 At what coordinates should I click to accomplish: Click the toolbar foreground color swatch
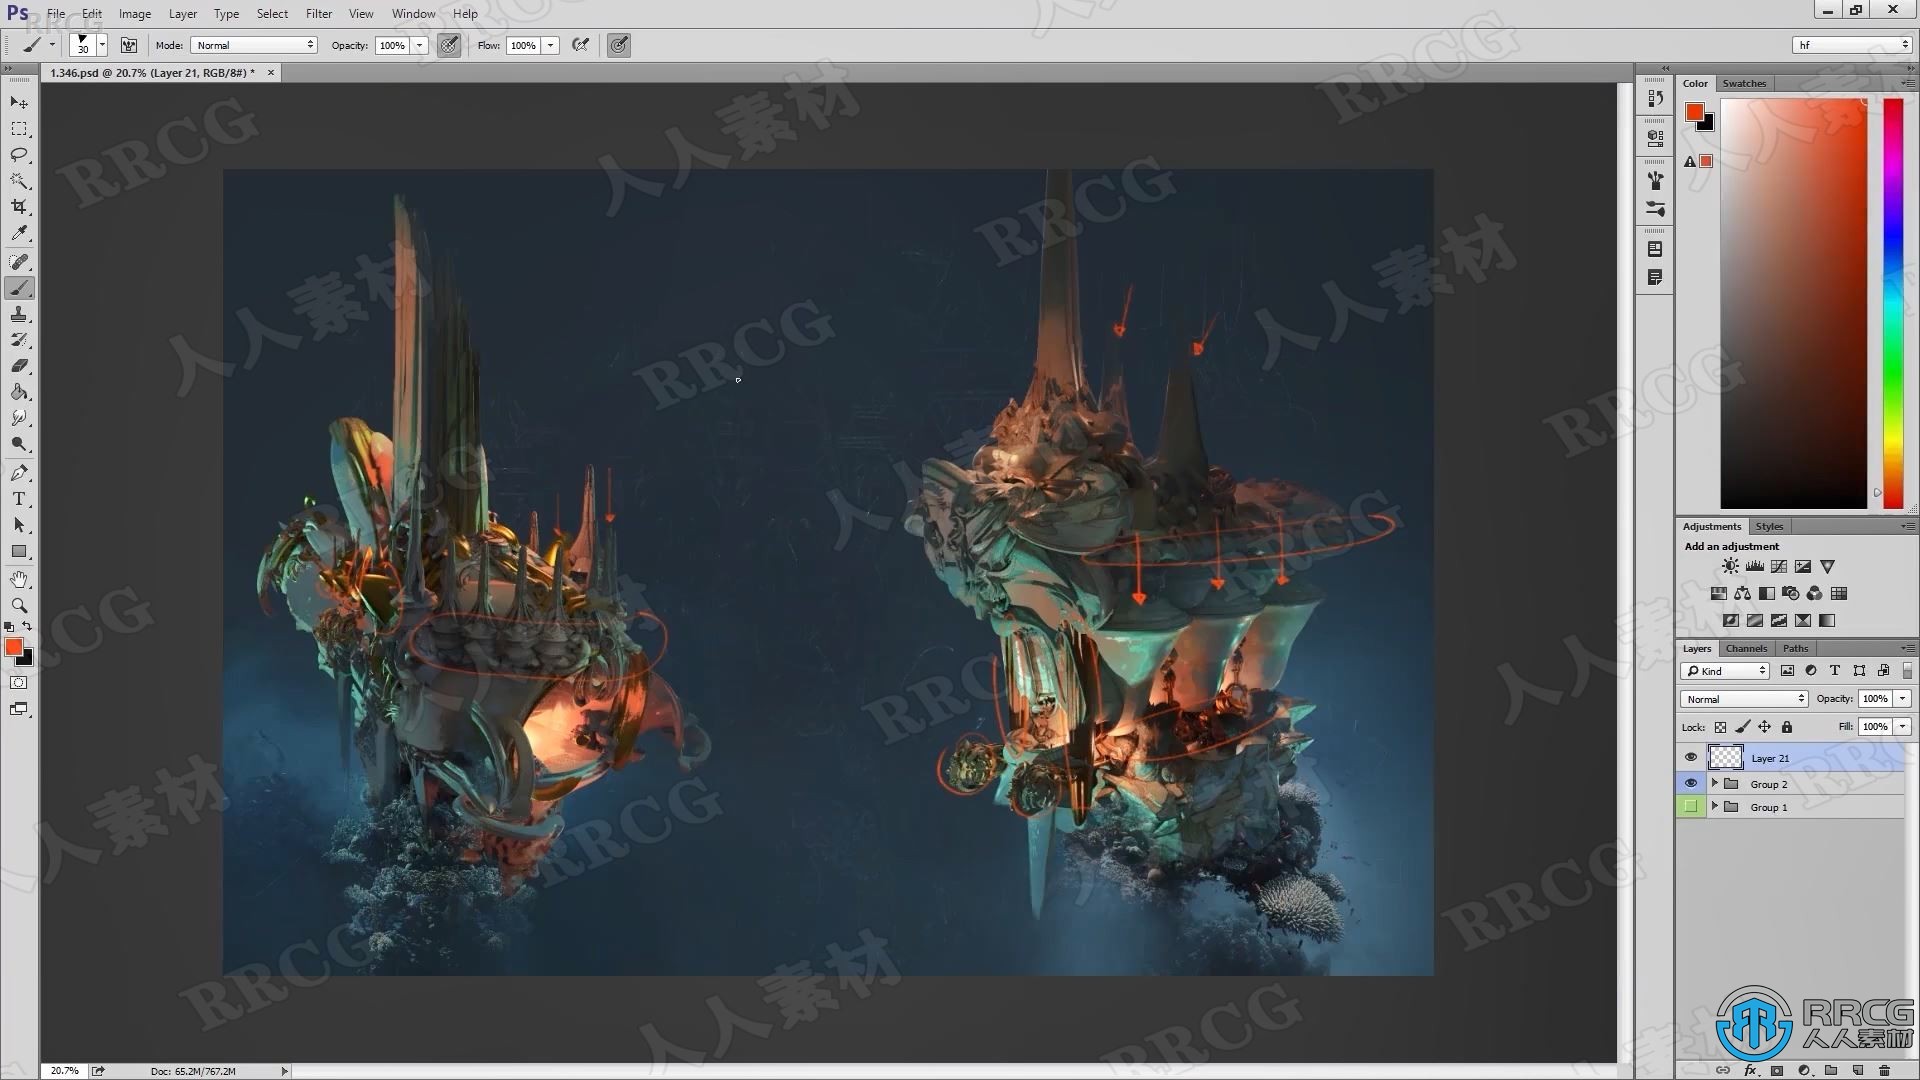[x=14, y=648]
